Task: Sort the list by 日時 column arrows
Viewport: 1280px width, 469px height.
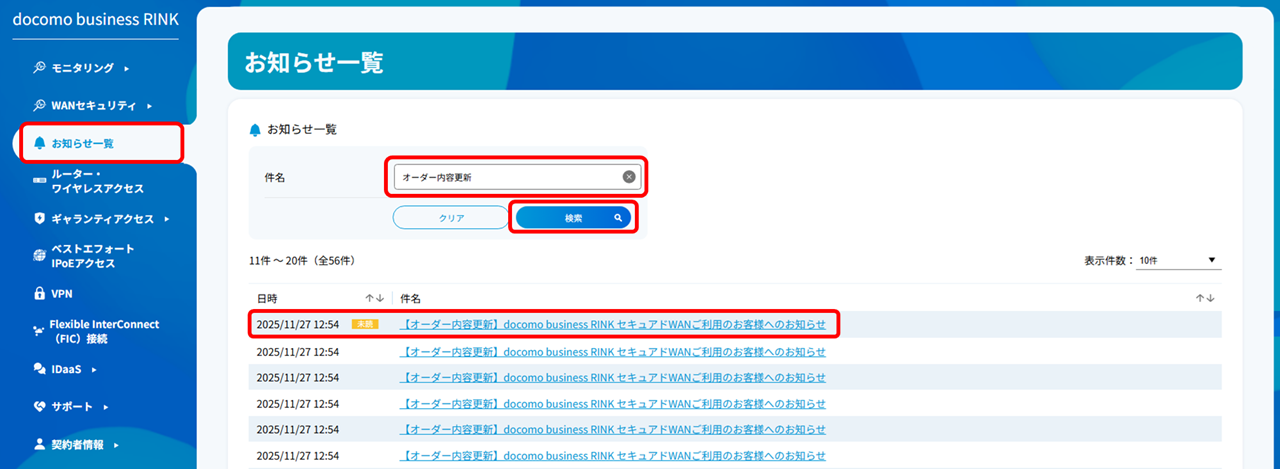Action: (374, 299)
